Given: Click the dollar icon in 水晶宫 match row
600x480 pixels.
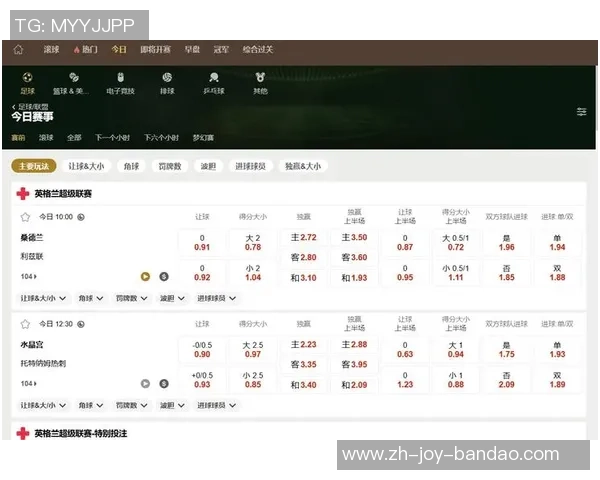Looking at the screenshot, I should coord(164,384).
